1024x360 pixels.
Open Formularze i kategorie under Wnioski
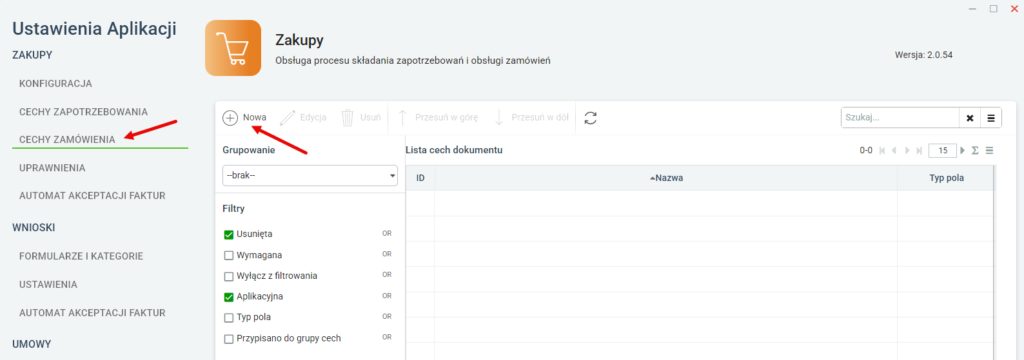pos(81,256)
